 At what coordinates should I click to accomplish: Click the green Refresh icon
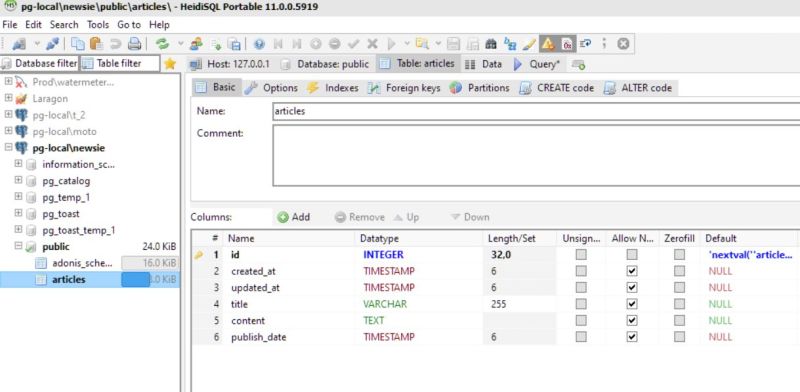click(162, 44)
